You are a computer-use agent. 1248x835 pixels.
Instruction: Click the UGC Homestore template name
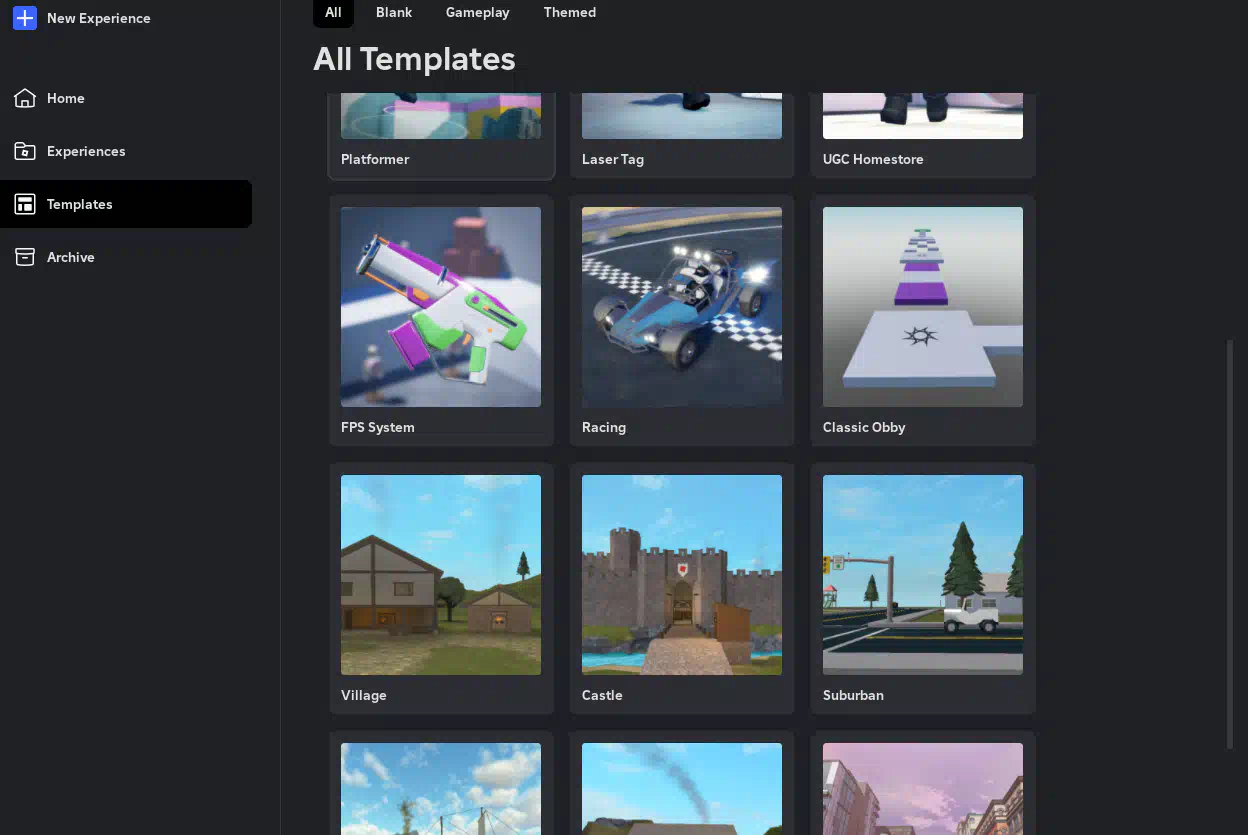[873, 159]
